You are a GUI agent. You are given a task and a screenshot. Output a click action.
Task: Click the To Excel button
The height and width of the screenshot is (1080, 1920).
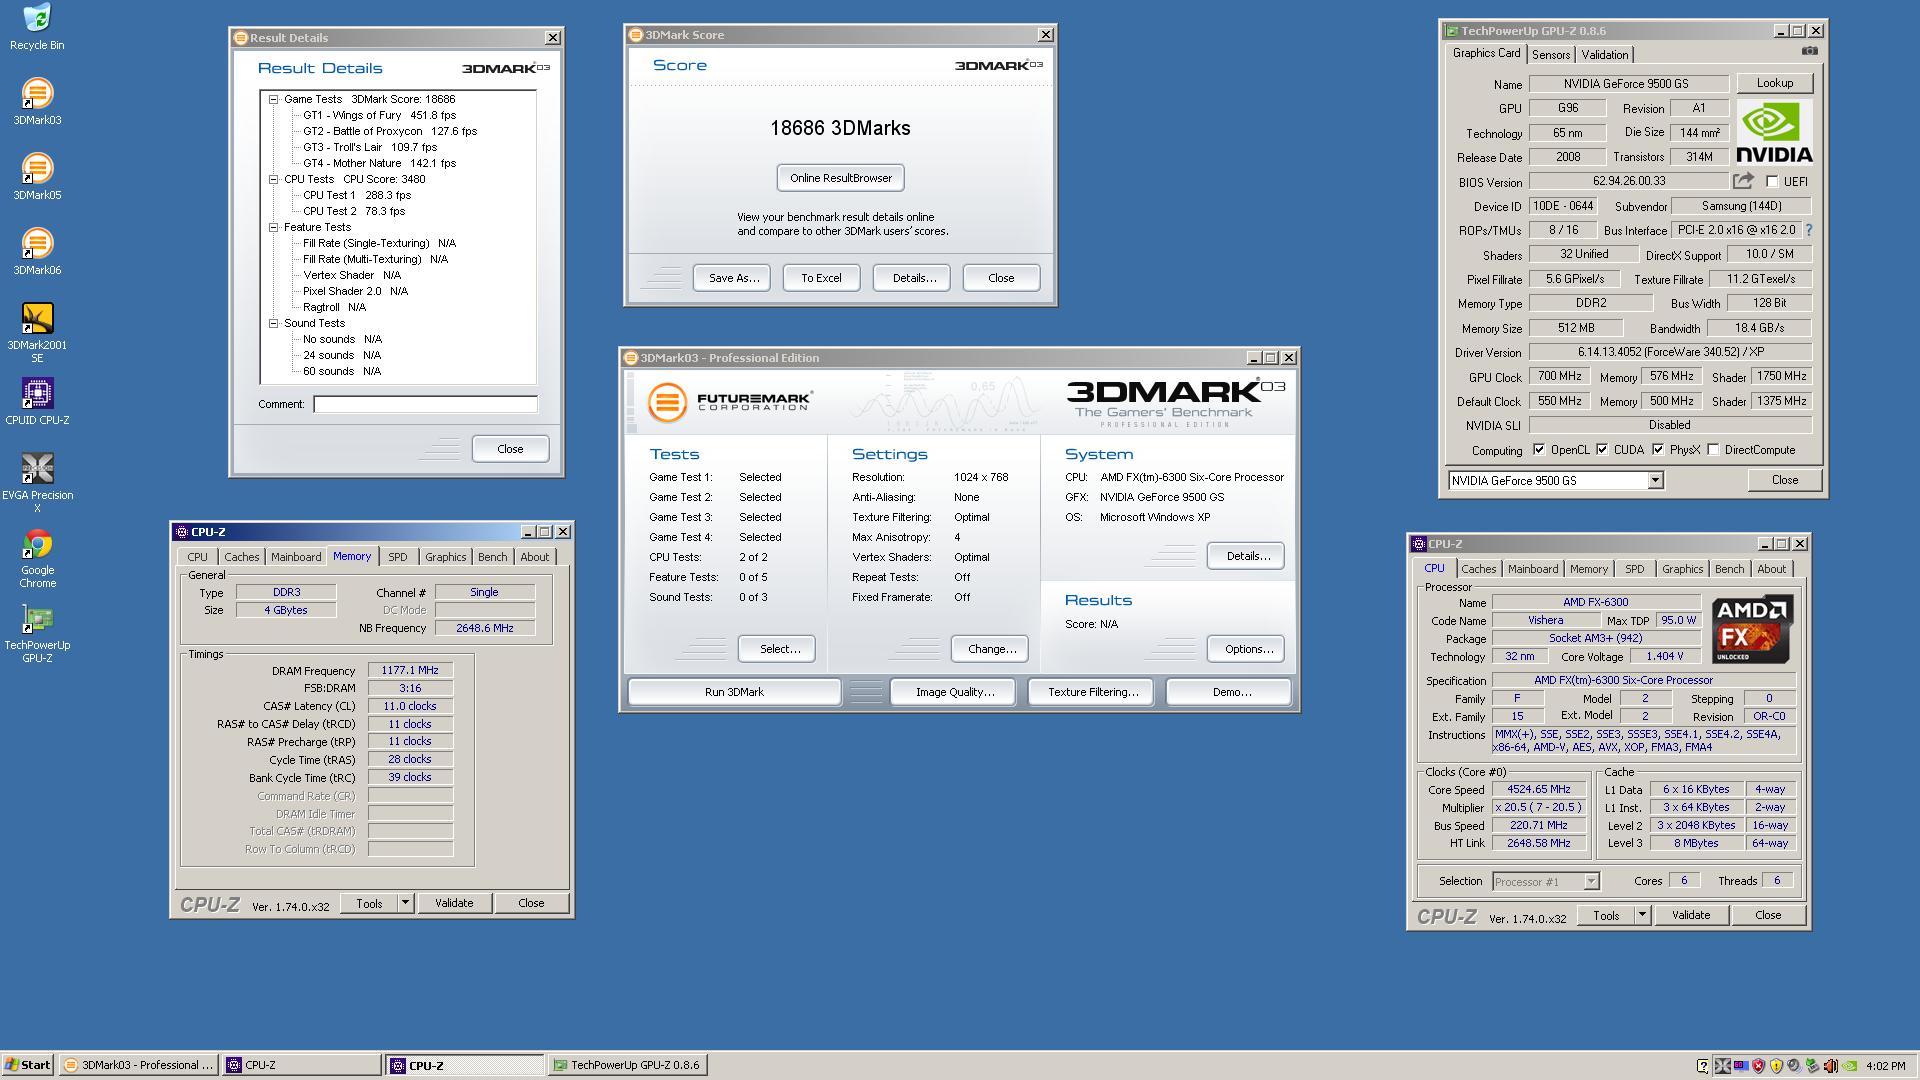tap(821, 278)
